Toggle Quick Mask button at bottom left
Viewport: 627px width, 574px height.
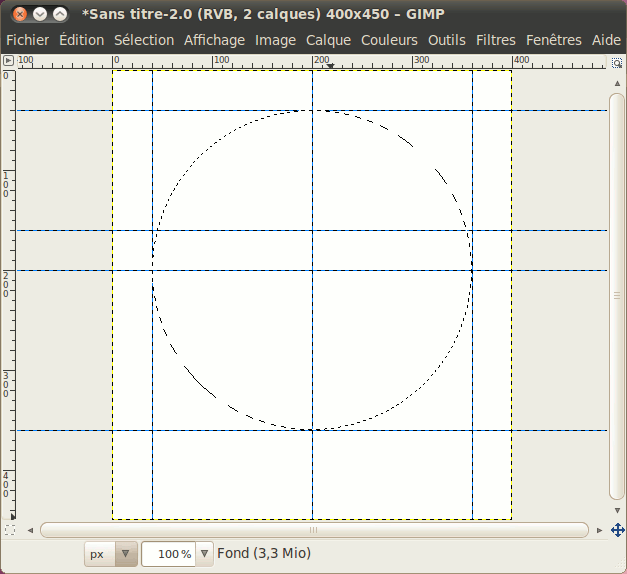9,529
